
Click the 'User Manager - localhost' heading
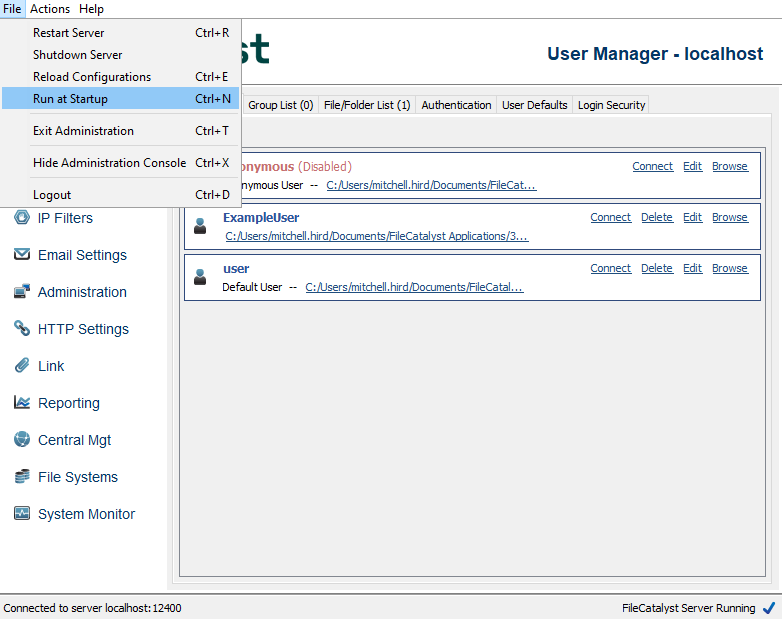(655, 53)
